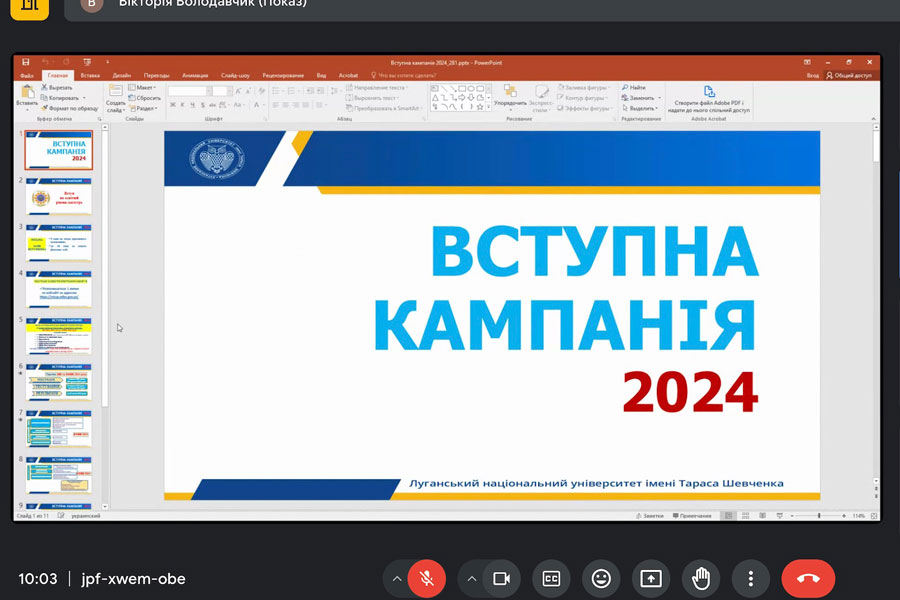This screenshot has width=900, height=600.
Task: Click the Вставить paste icon
Action: coord(27,92)
